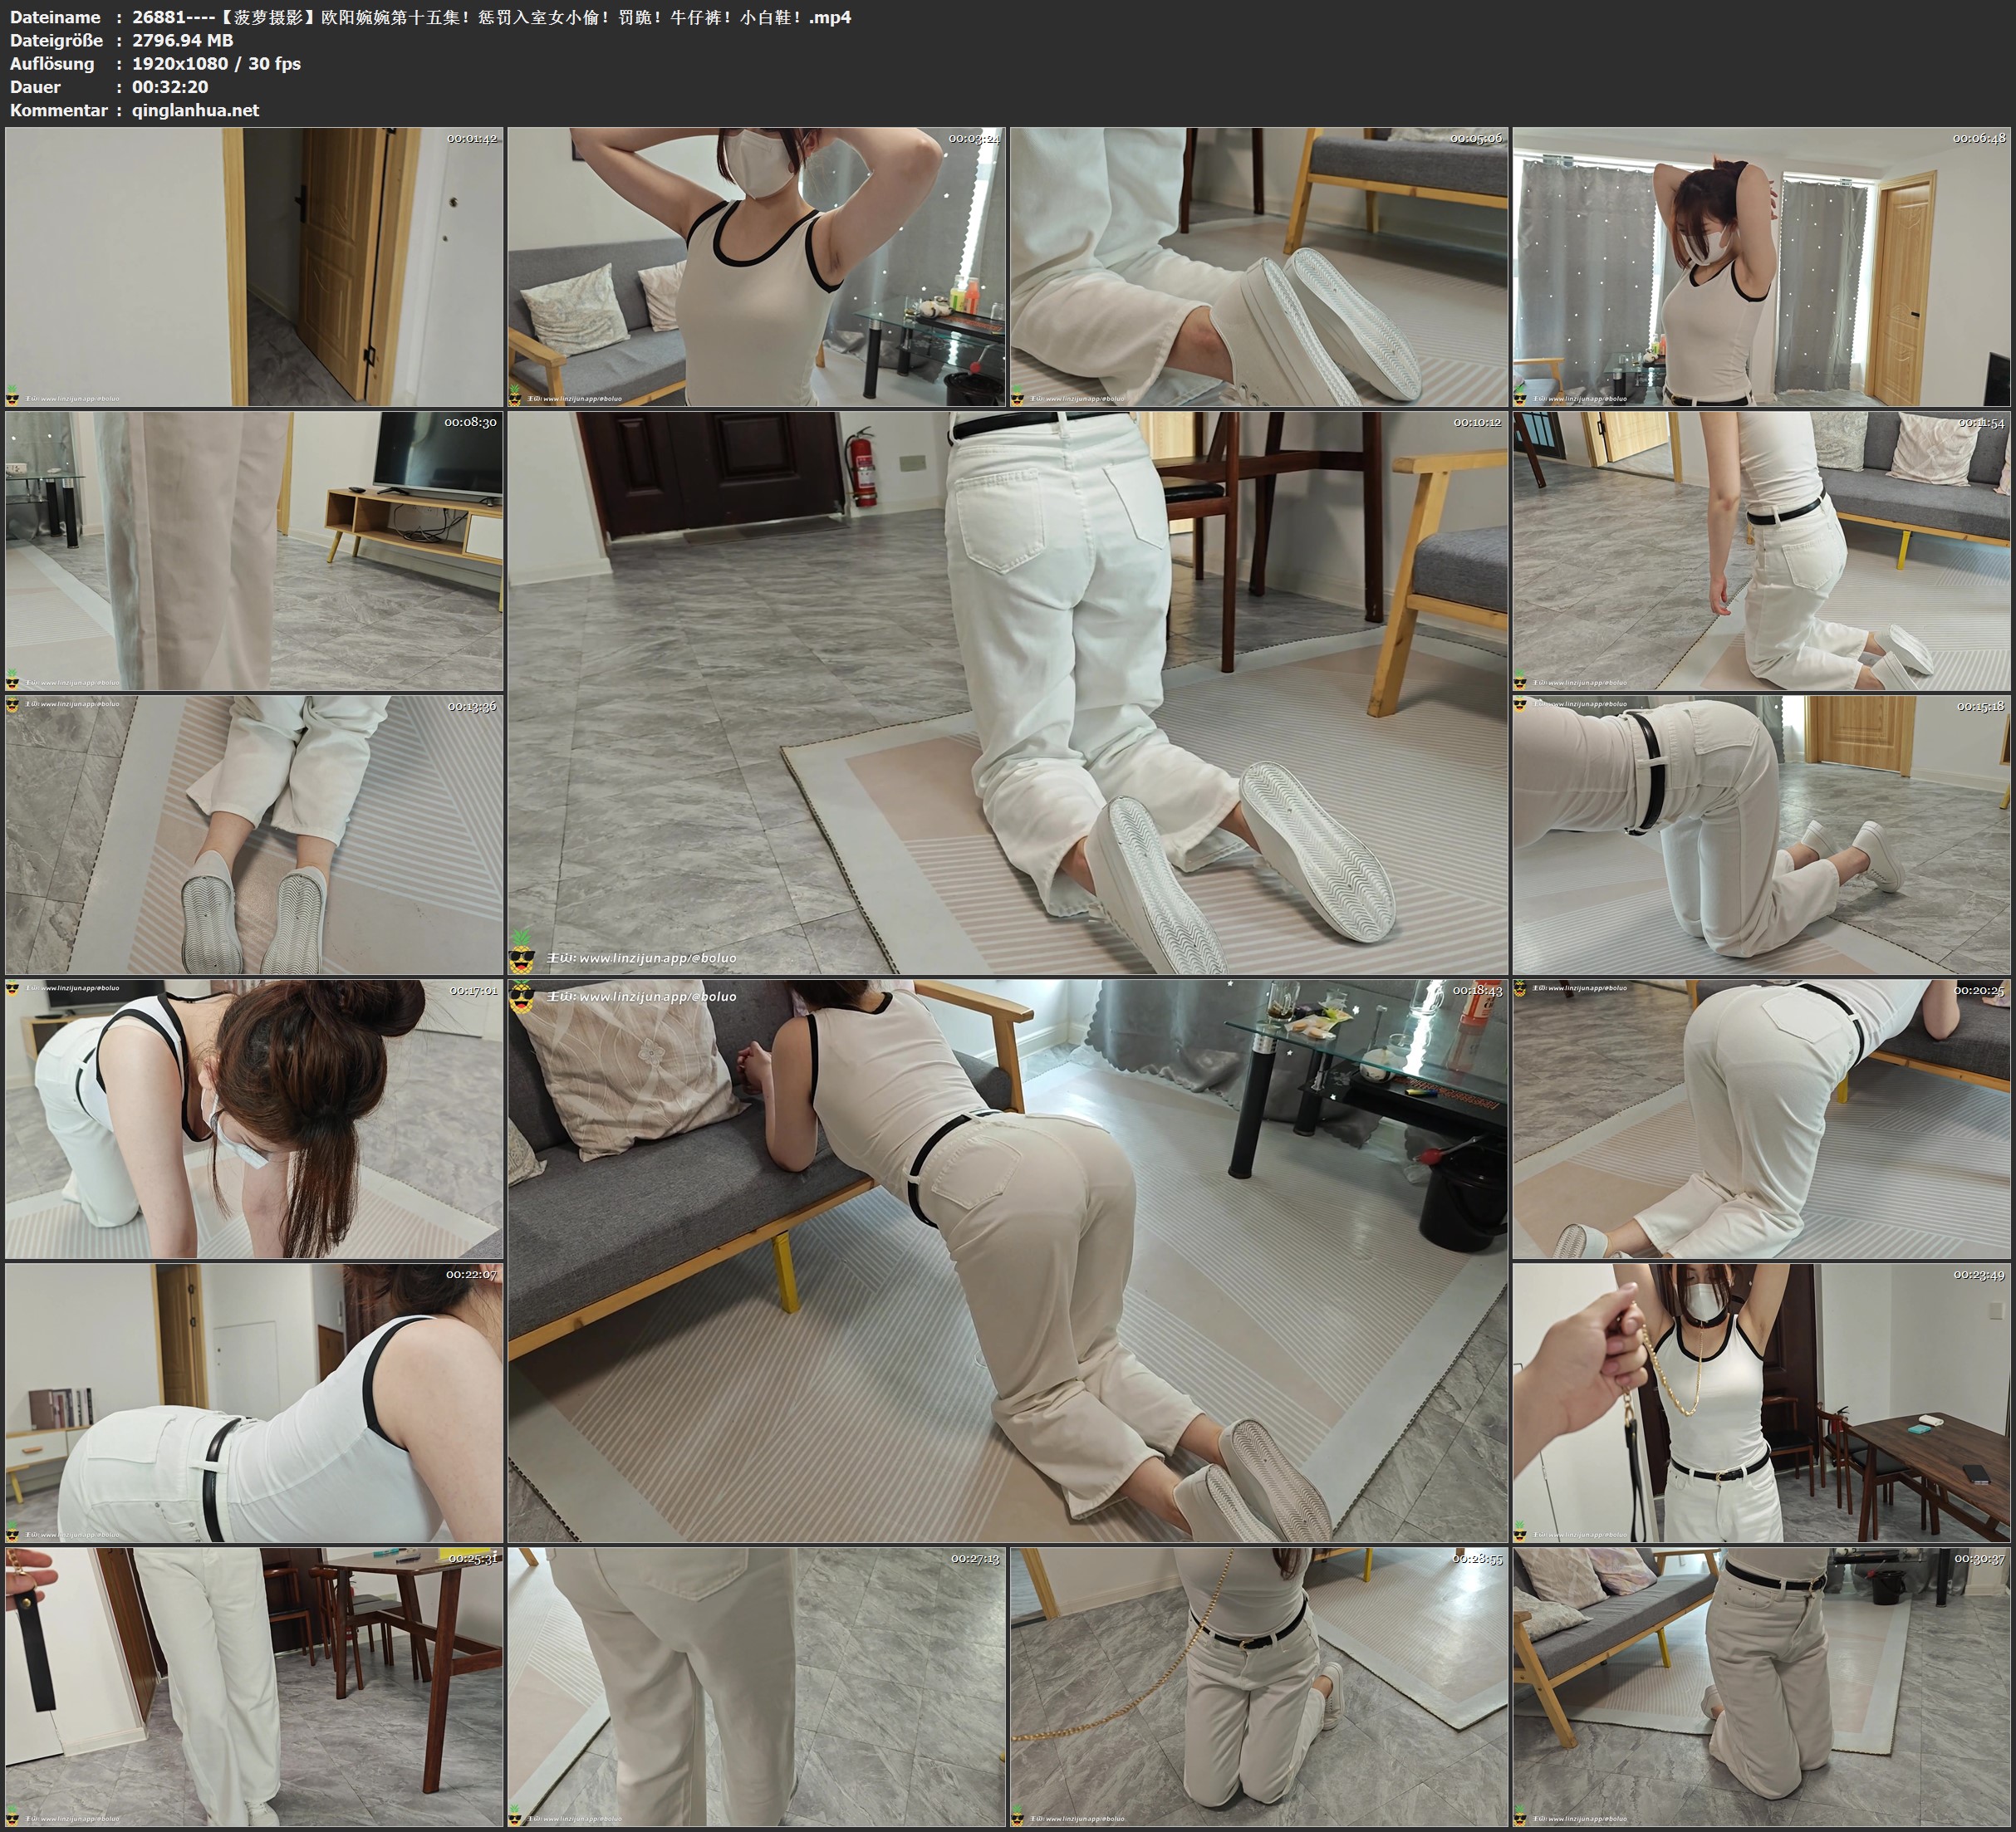This screenshot has width=2016, height=1832.
Task: Click the pineapple watermark icon in the 00:10:12 frame
Action: pyautogui.click(x=522, y=952)
